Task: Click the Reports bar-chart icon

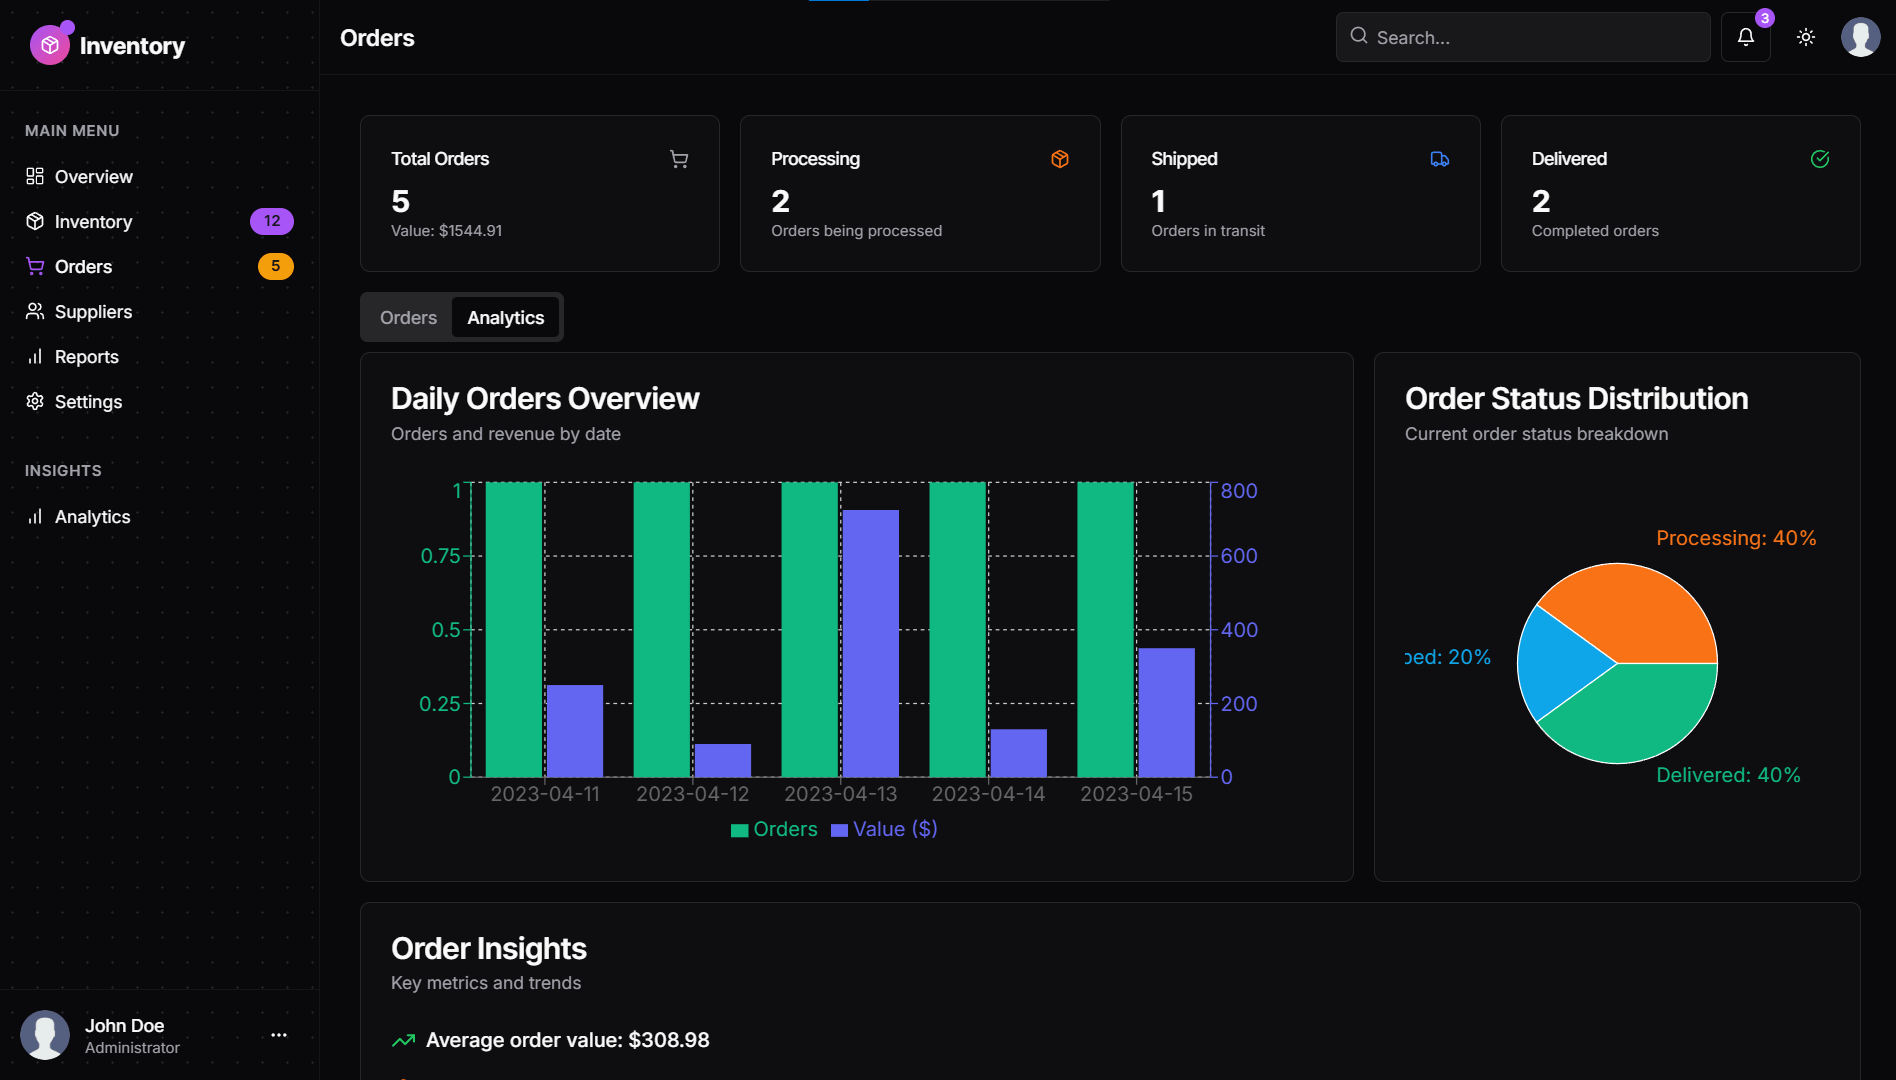Action: (x=35, y=356)
